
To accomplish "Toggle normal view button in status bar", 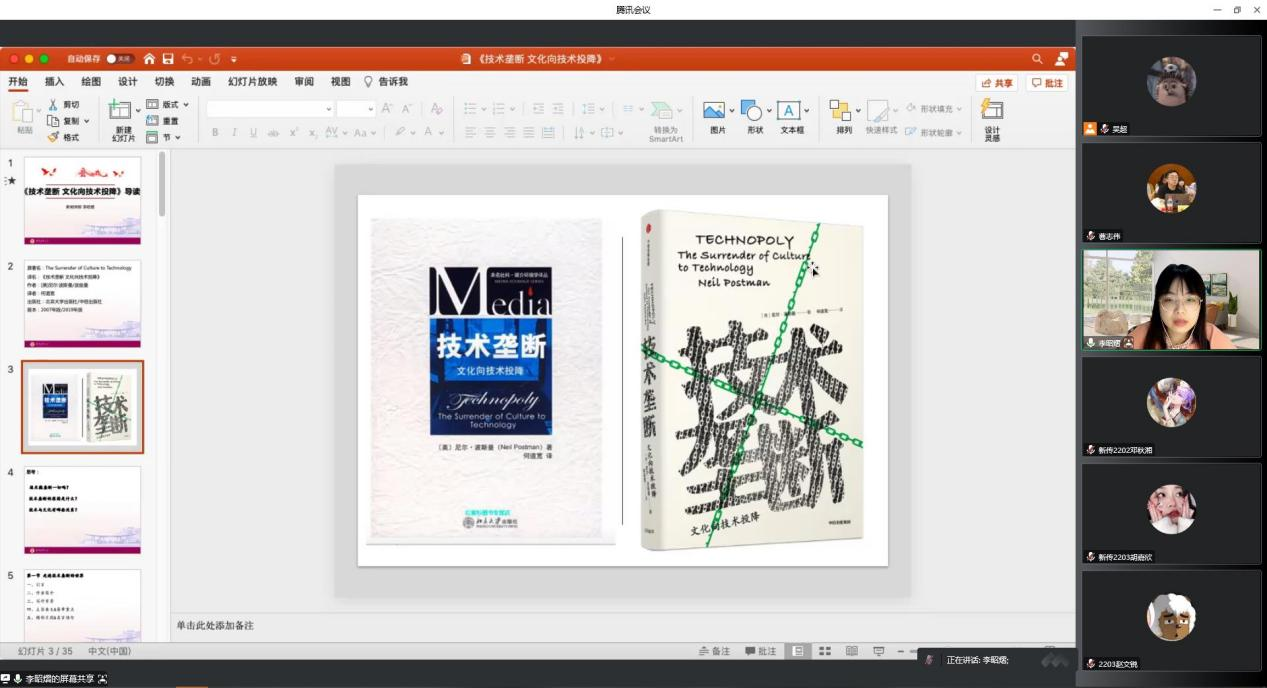I will click(x=798, y=651).
